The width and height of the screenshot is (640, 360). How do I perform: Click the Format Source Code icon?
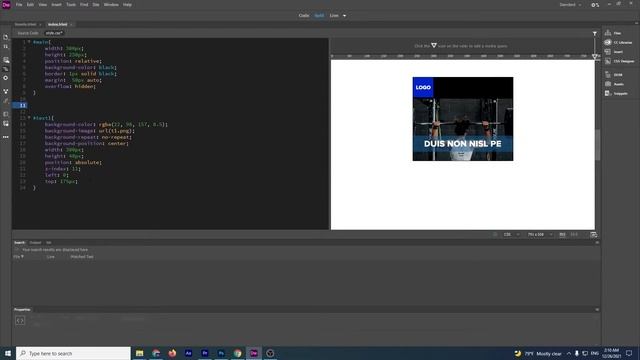click(x=6, y=101)
